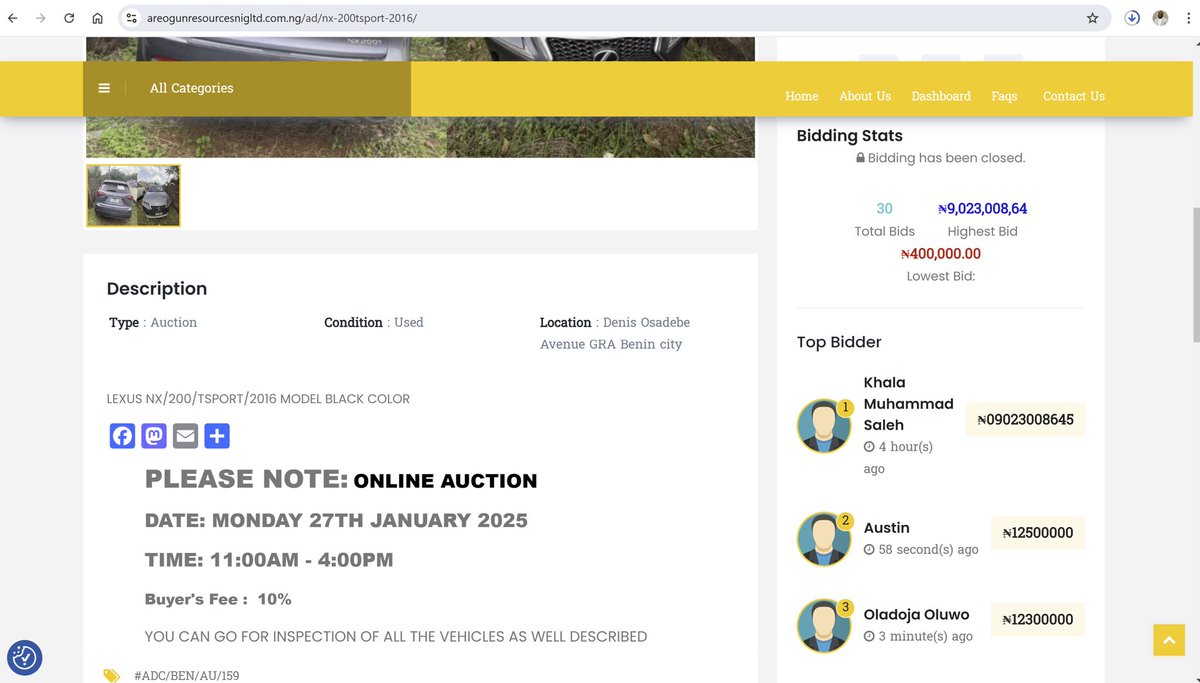The width and height of the screenshot is (1200, 683).
Task: Click the browser forward arrow
Action: 41,18
